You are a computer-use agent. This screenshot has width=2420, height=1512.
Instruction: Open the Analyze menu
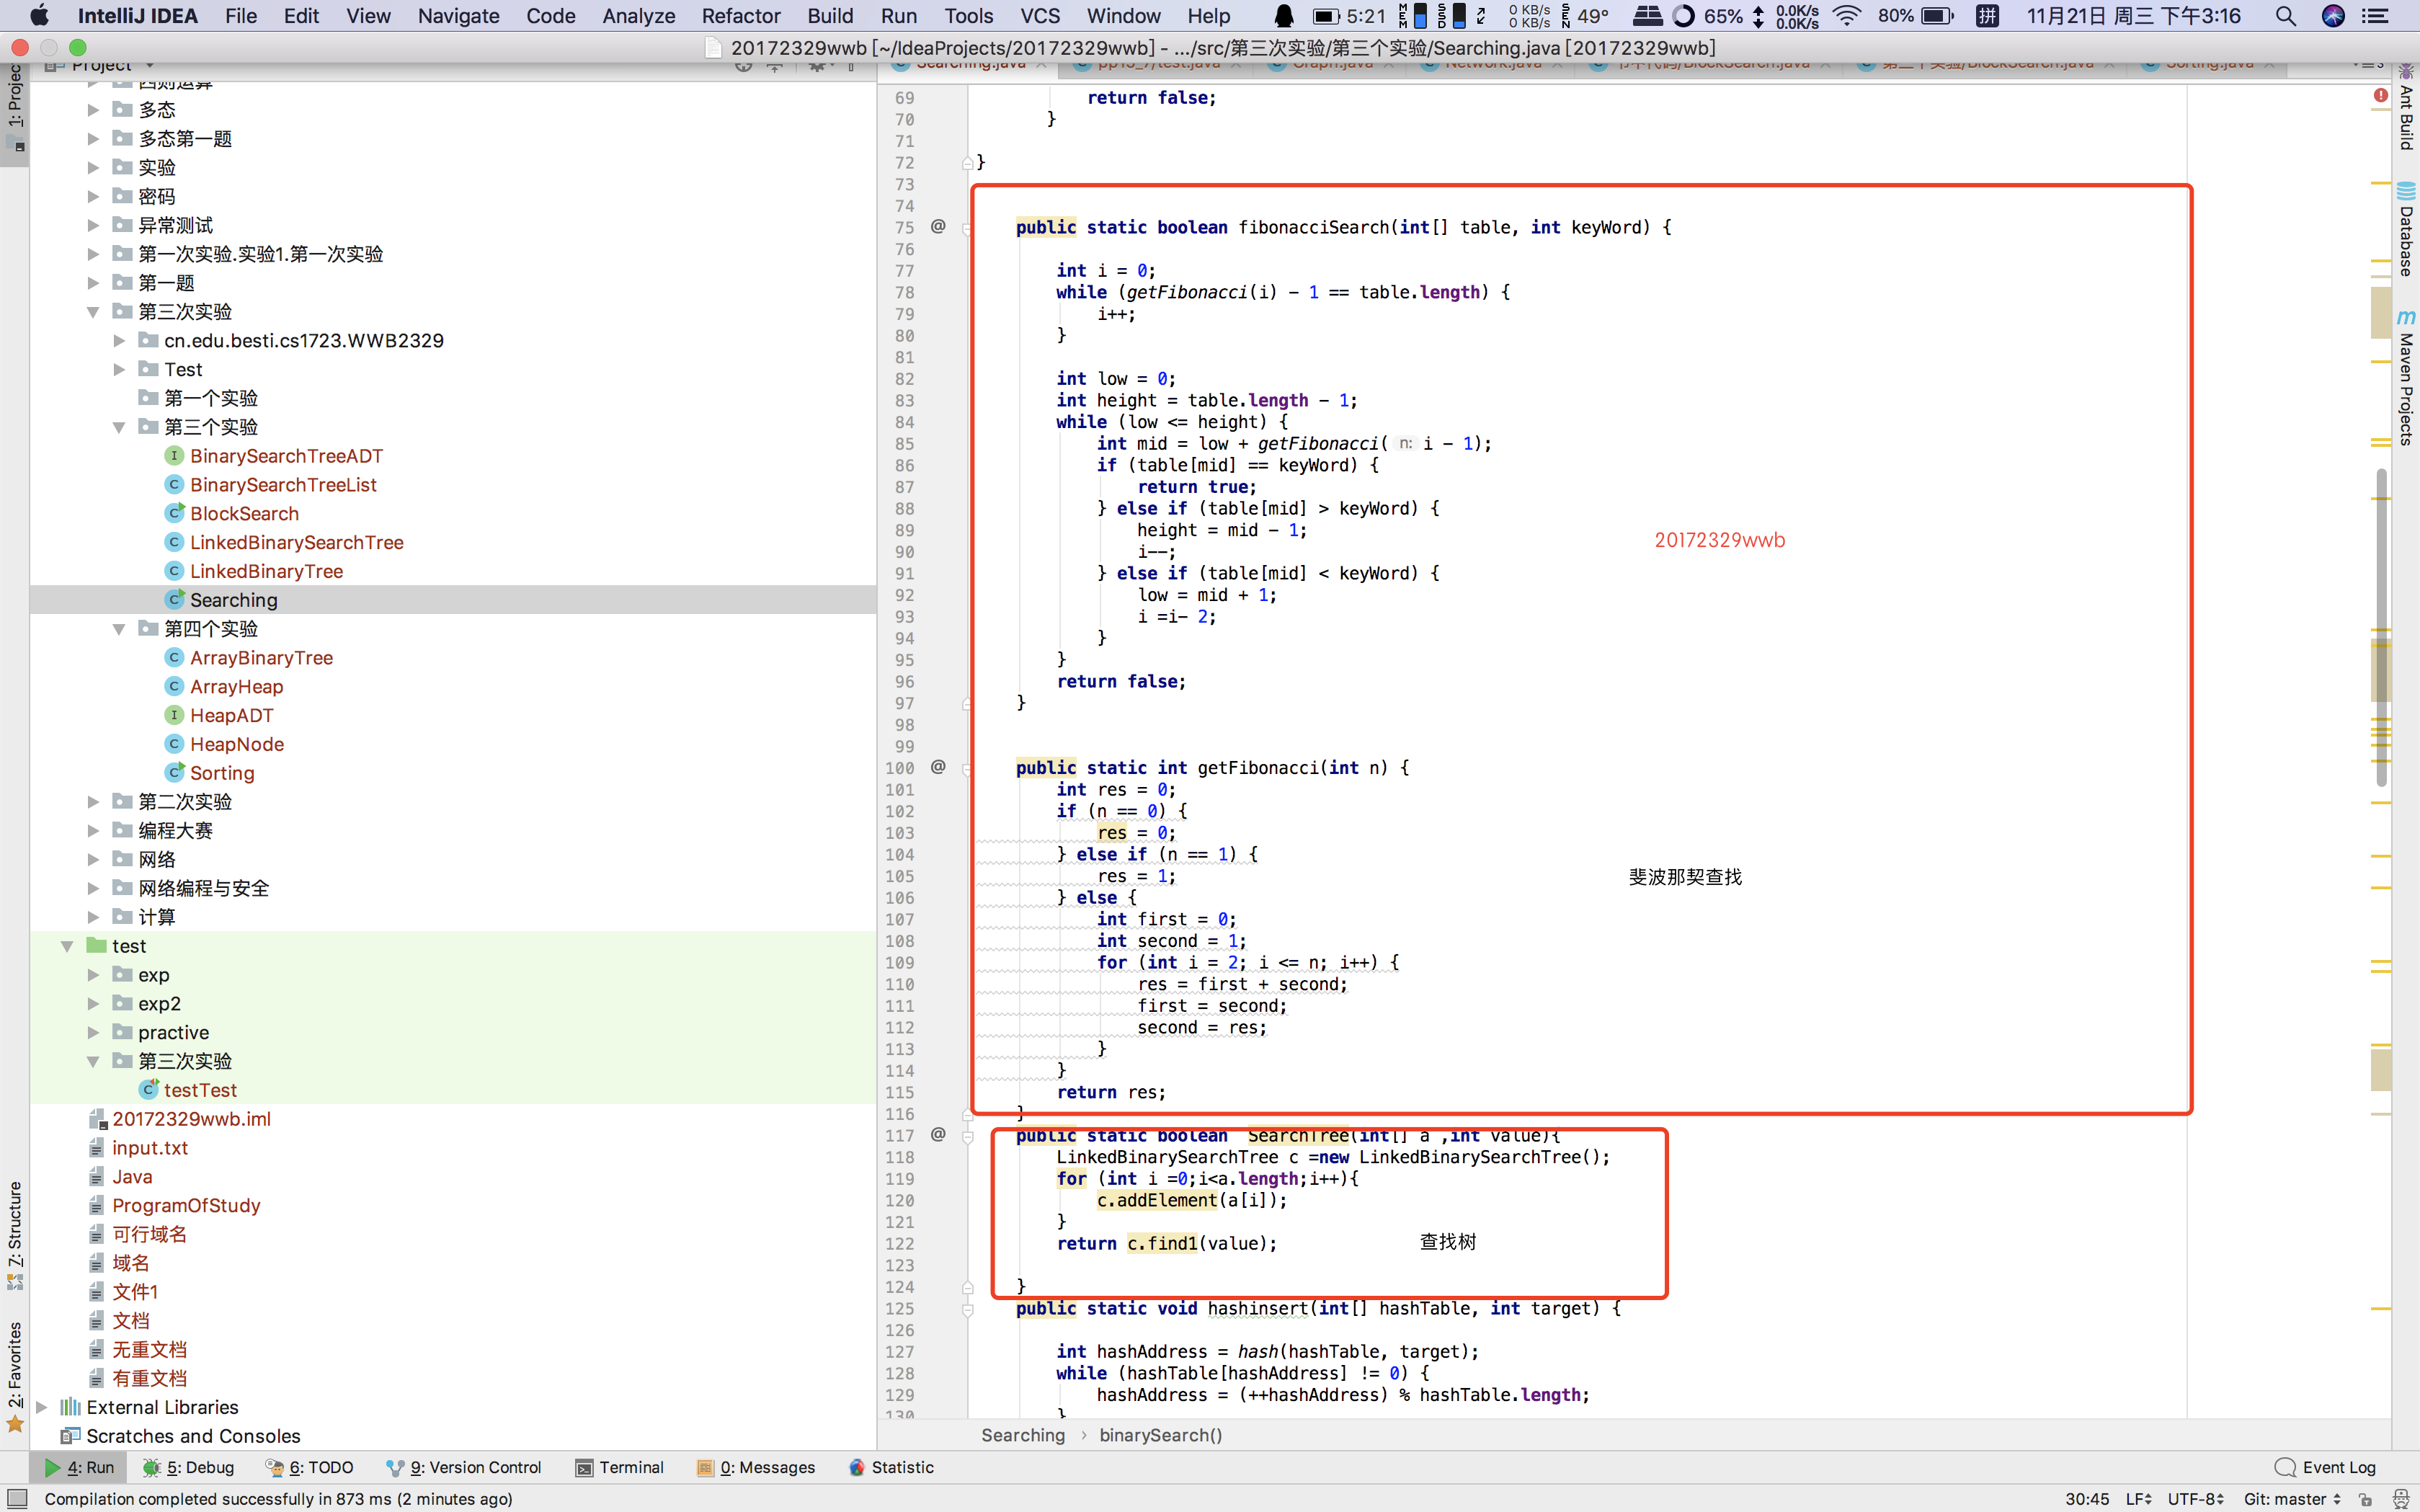coord(638,16)
